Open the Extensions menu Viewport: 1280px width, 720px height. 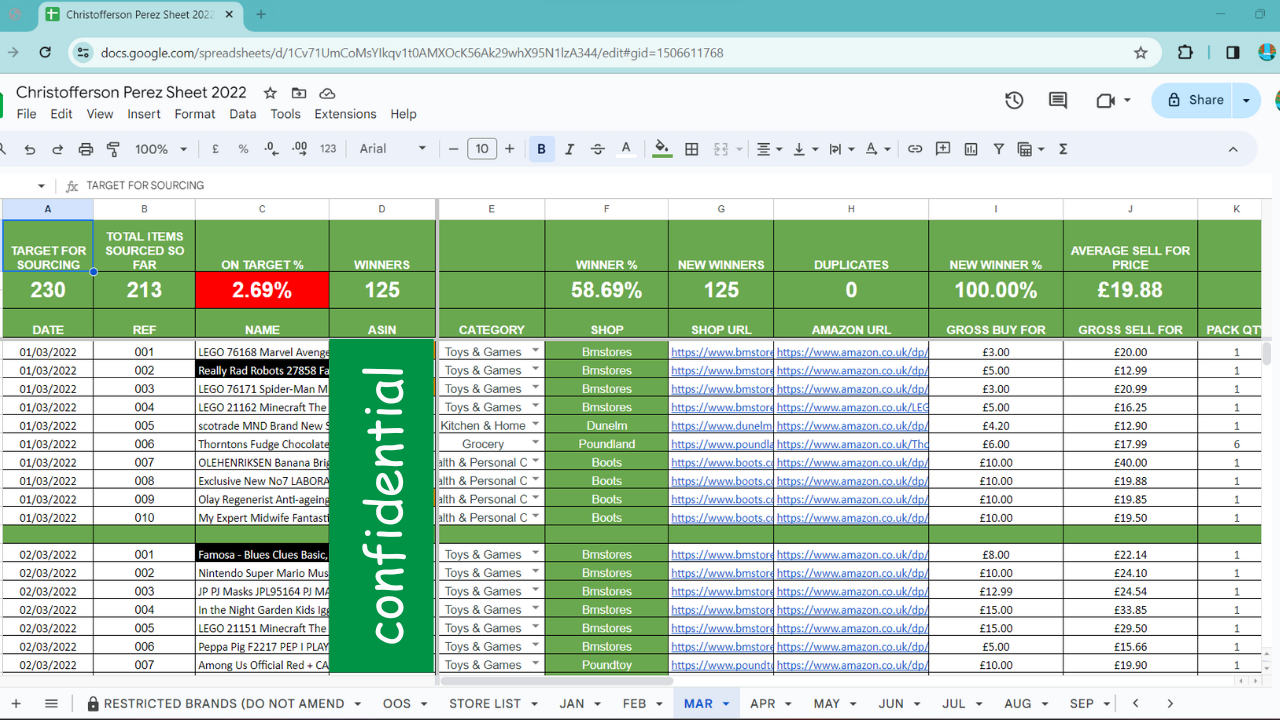345,114
